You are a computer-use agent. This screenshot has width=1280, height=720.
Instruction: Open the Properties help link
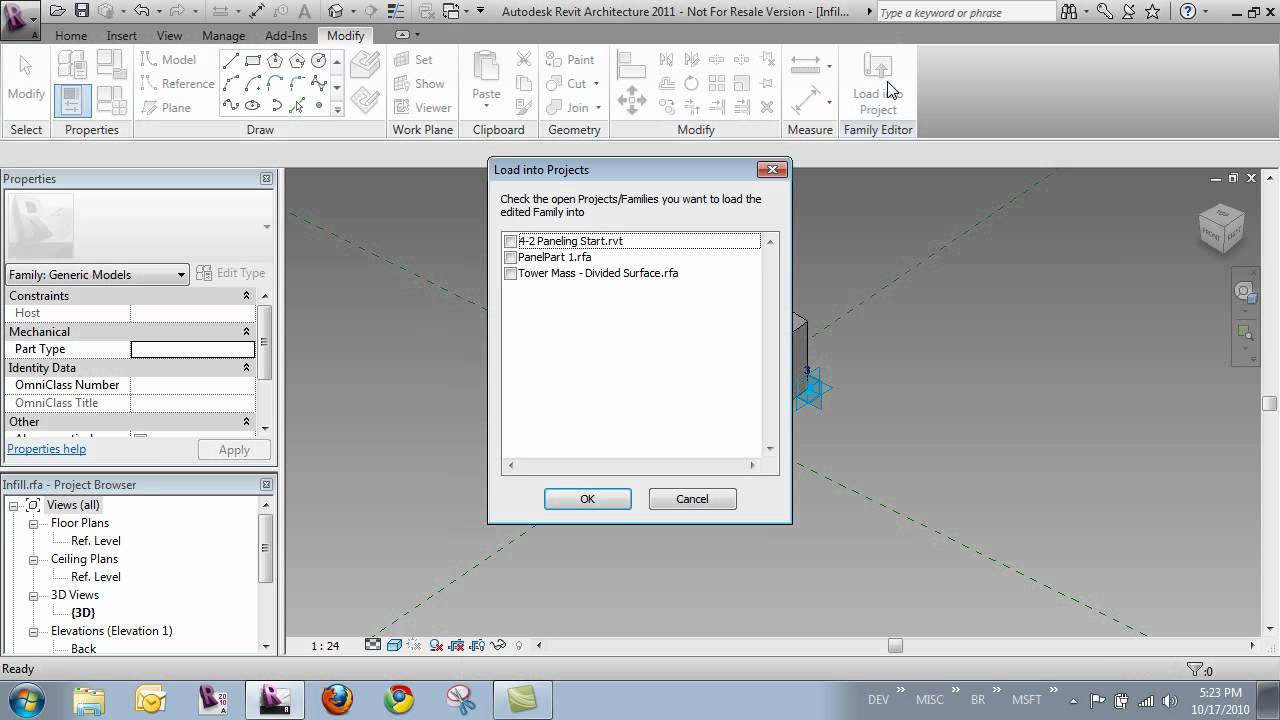pos(46,449)
